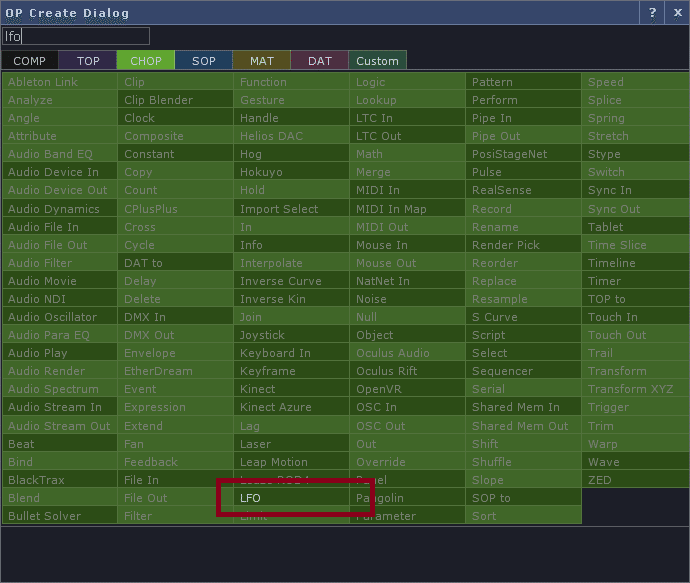The width and height of the screenshot is (690, 583).
Task: Choose the Inverse Curve operator
Action: tap(291, 281)
